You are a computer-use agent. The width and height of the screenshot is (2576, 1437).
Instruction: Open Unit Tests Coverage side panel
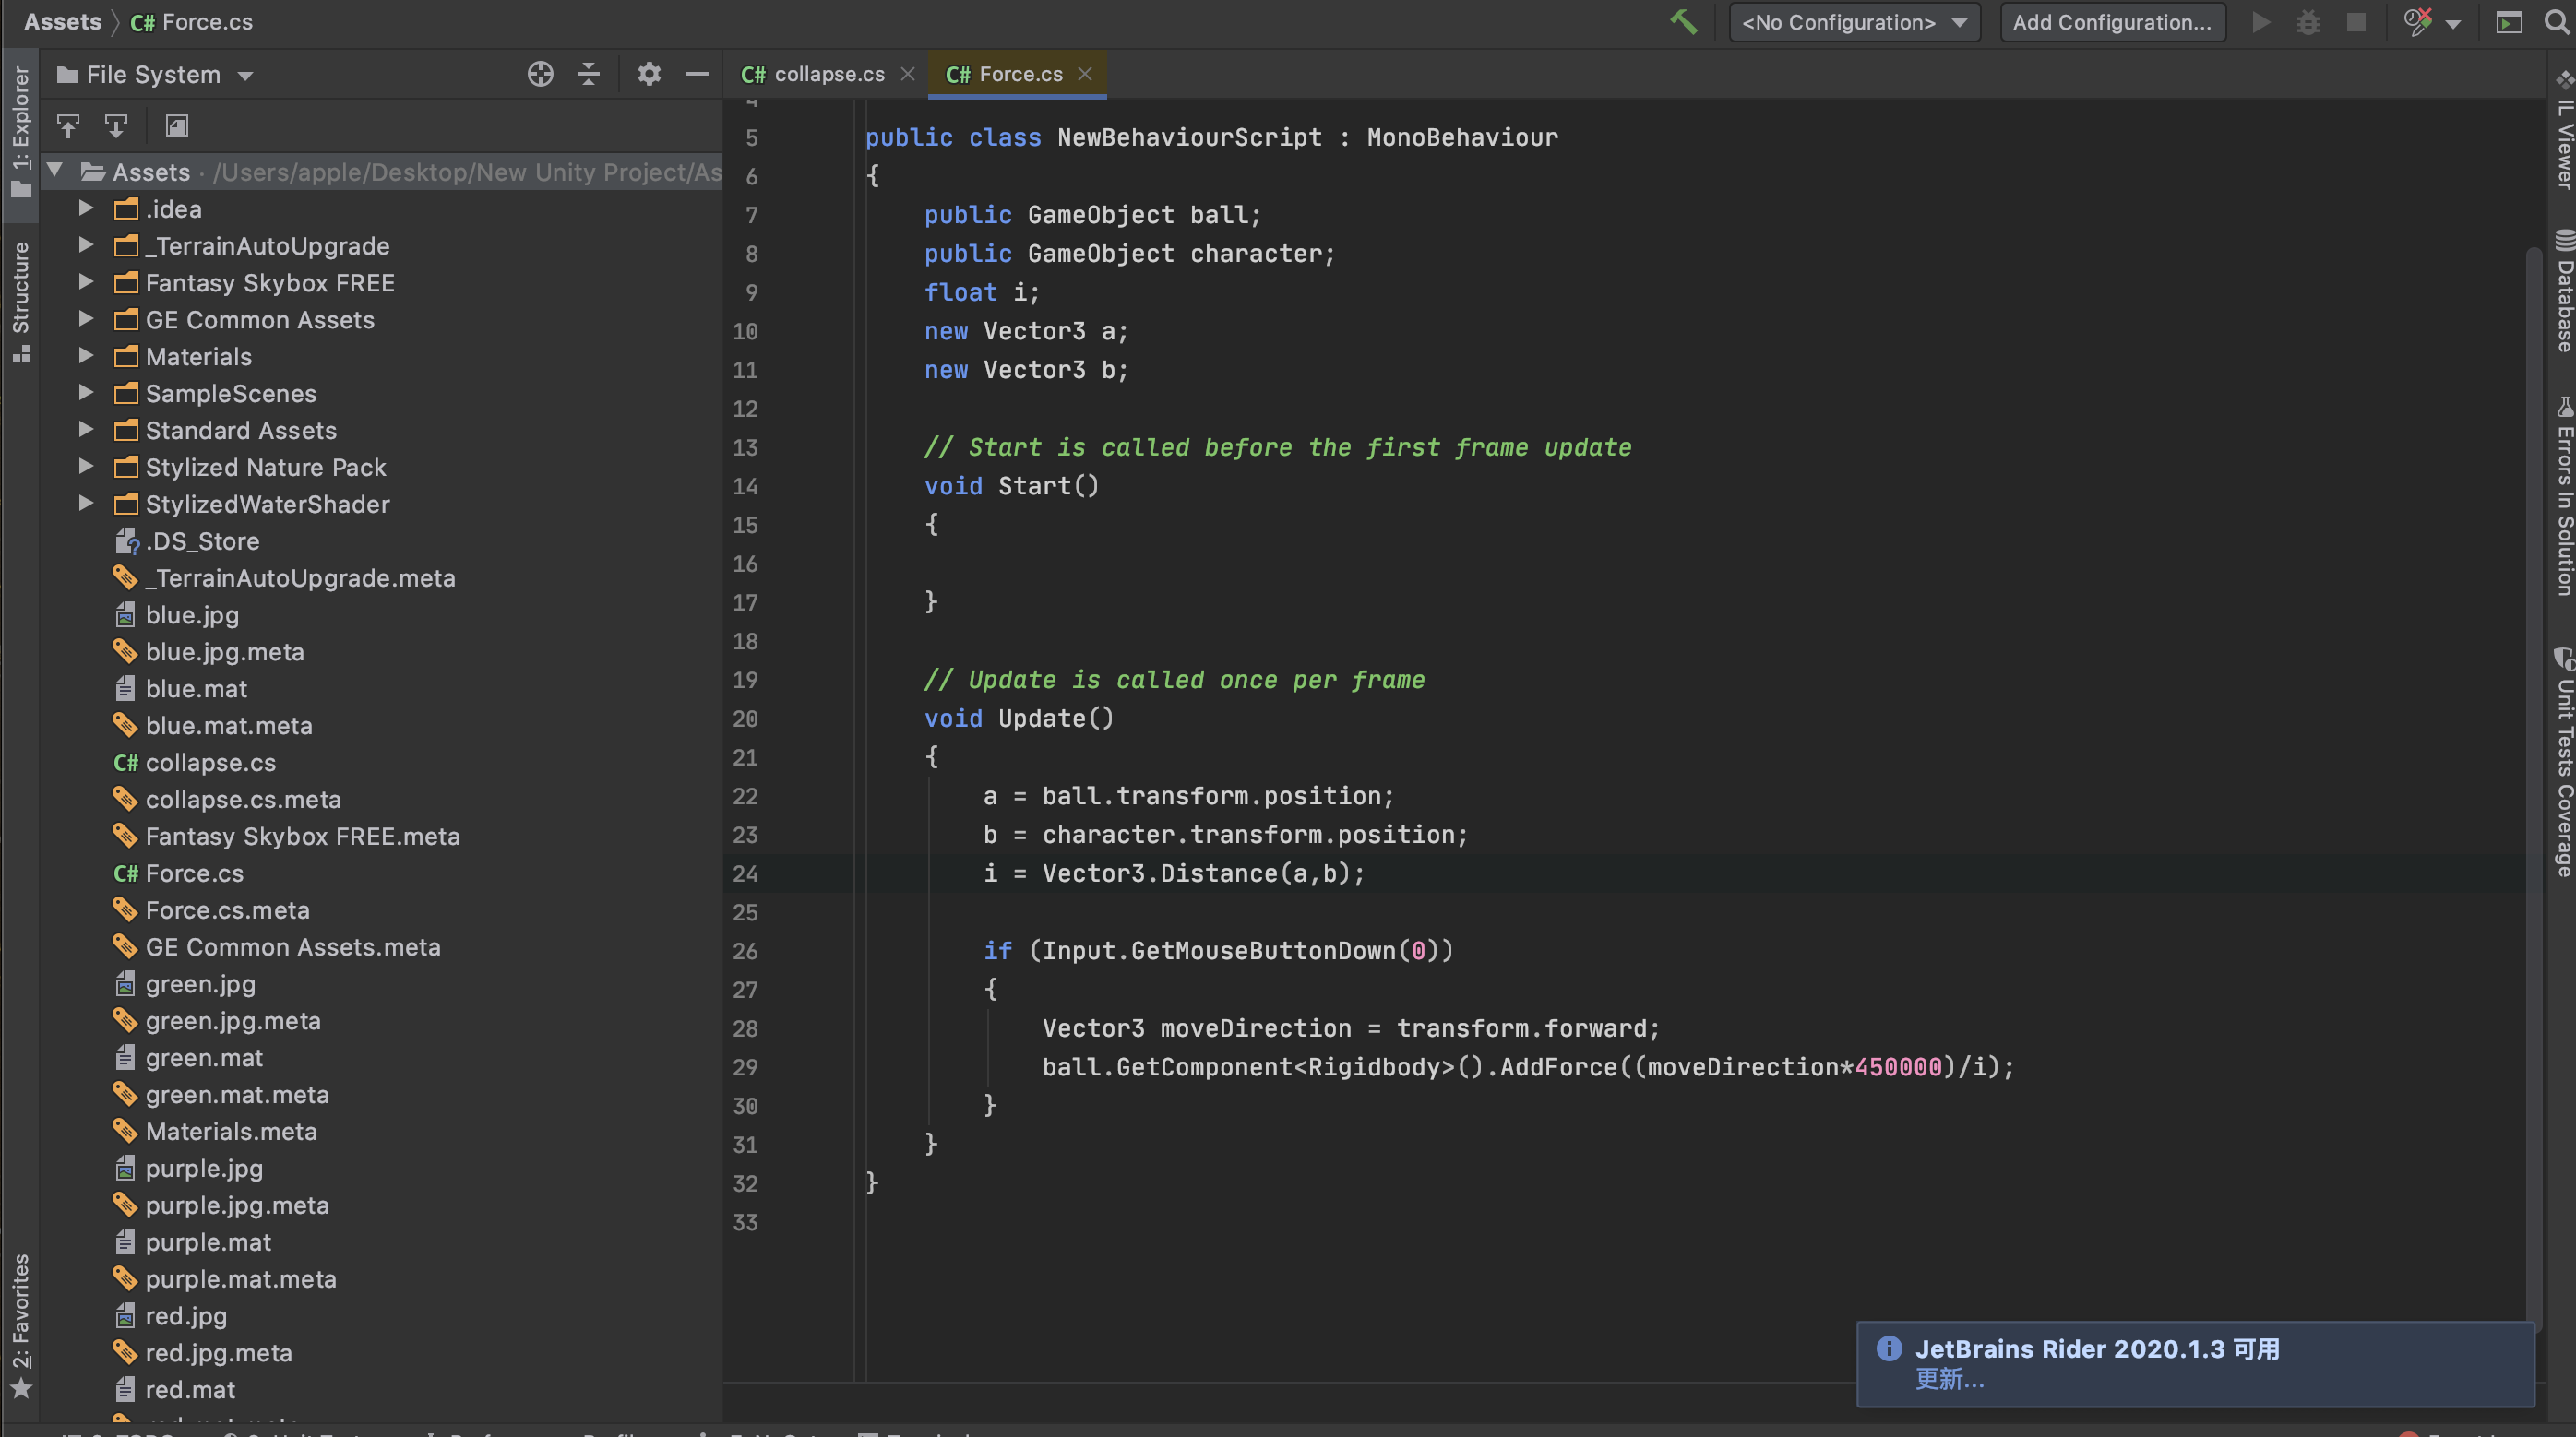(2564, 764)
